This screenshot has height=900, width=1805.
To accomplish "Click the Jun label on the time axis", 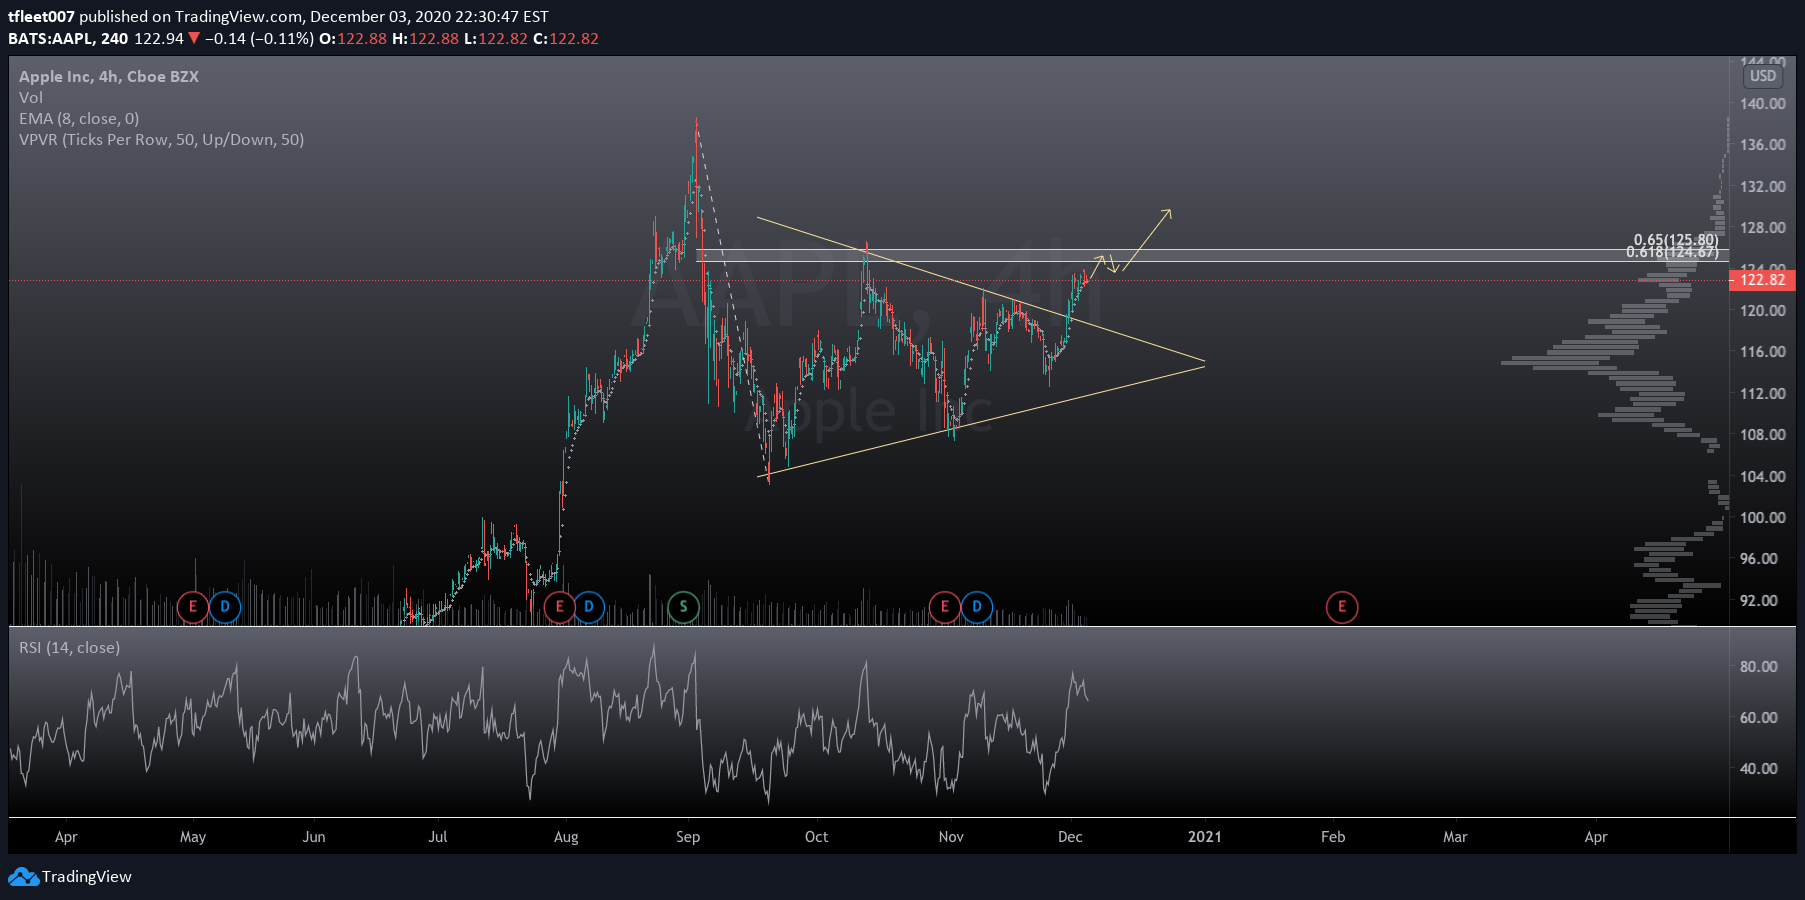I will [314, 837].
